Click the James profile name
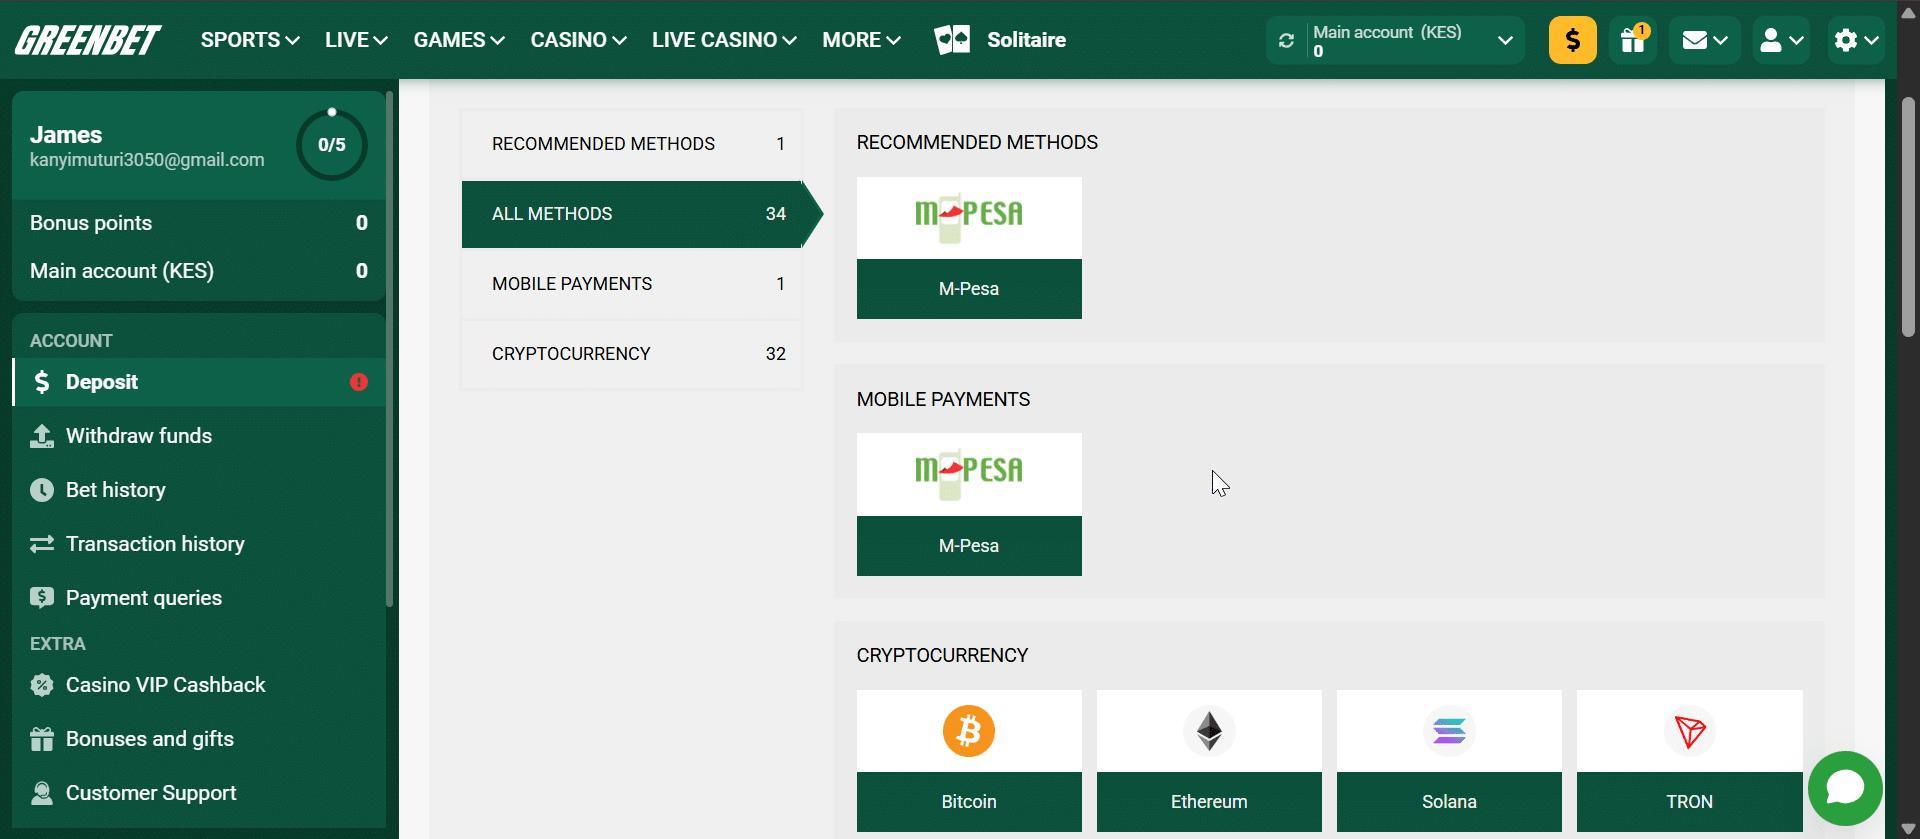This screenshot has width=1920, height=839. click(66, 135)
